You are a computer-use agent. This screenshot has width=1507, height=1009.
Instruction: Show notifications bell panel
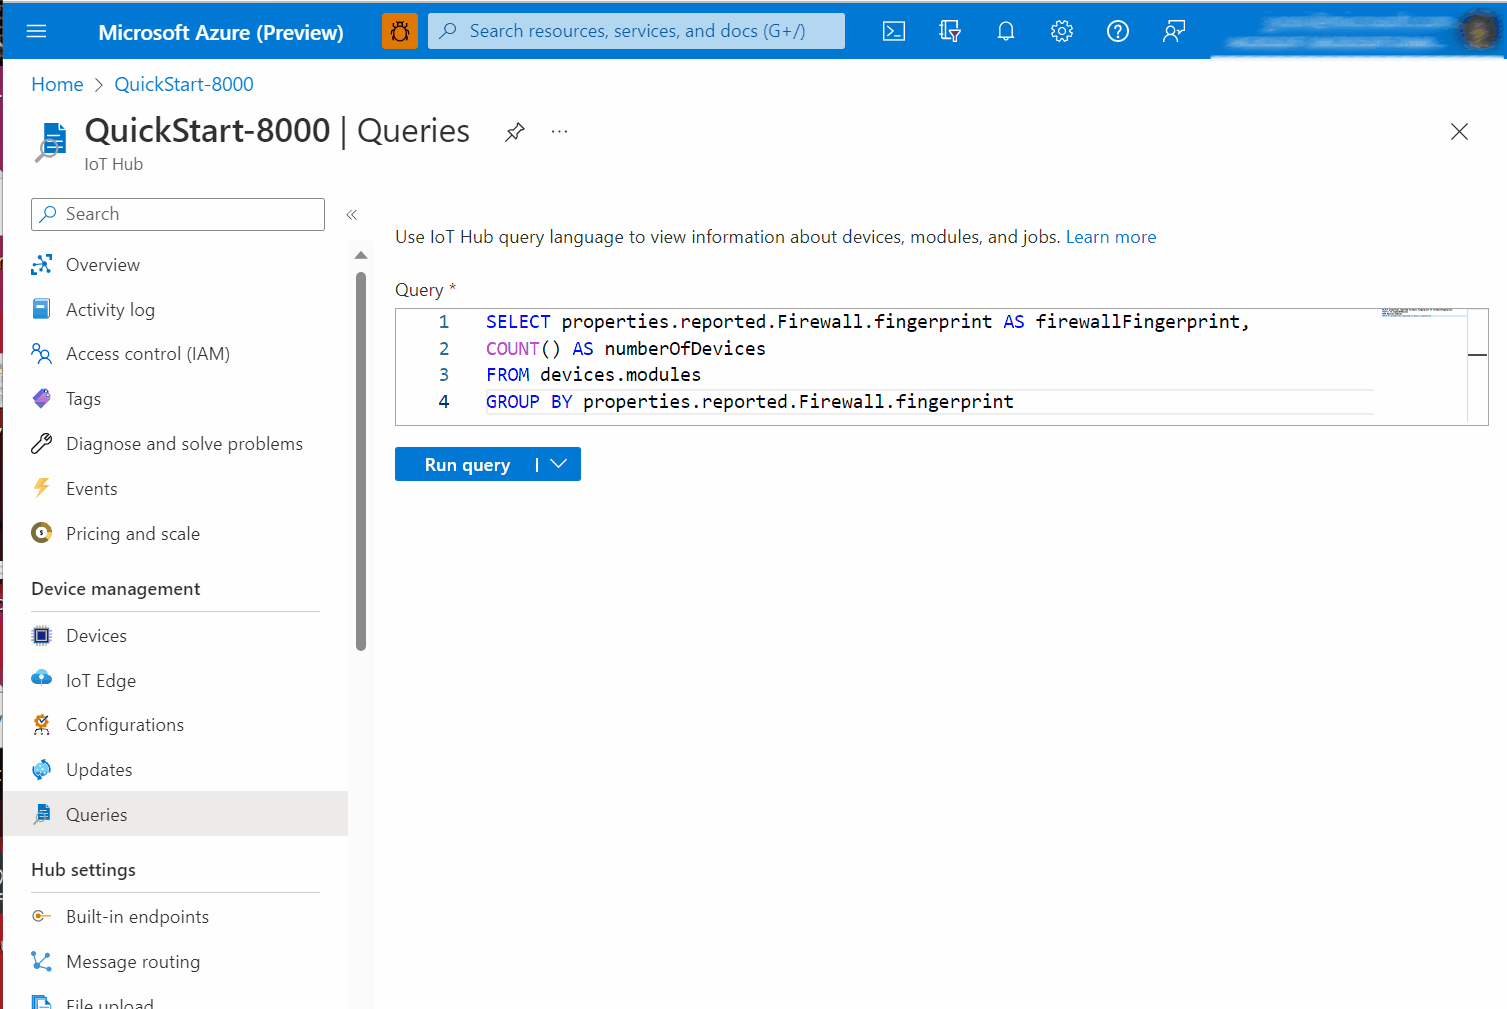[1006, 31]
